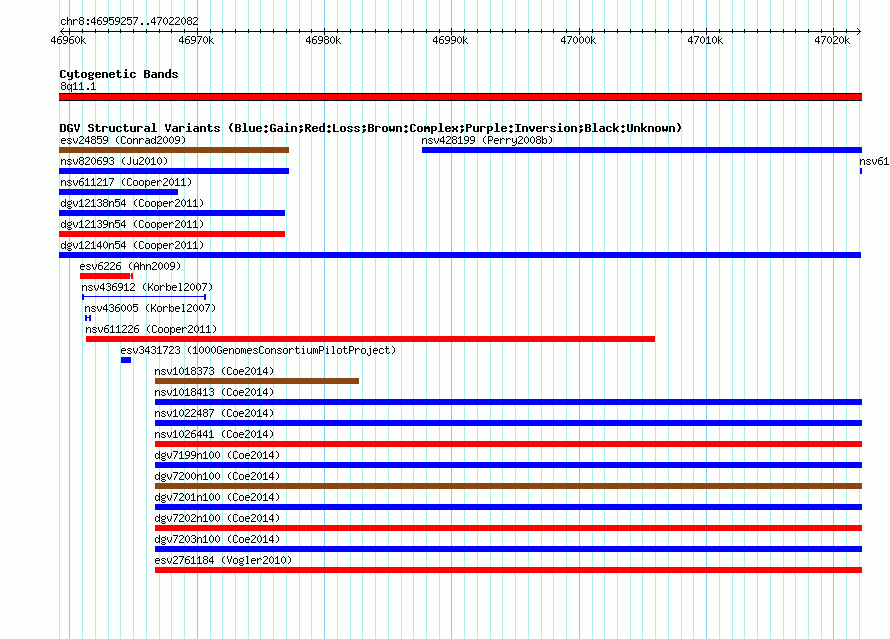Click the esv2761184 (Vogler2010) label
Screen dimensions: 890x639
pyautogui.click(x=224, y=560)
